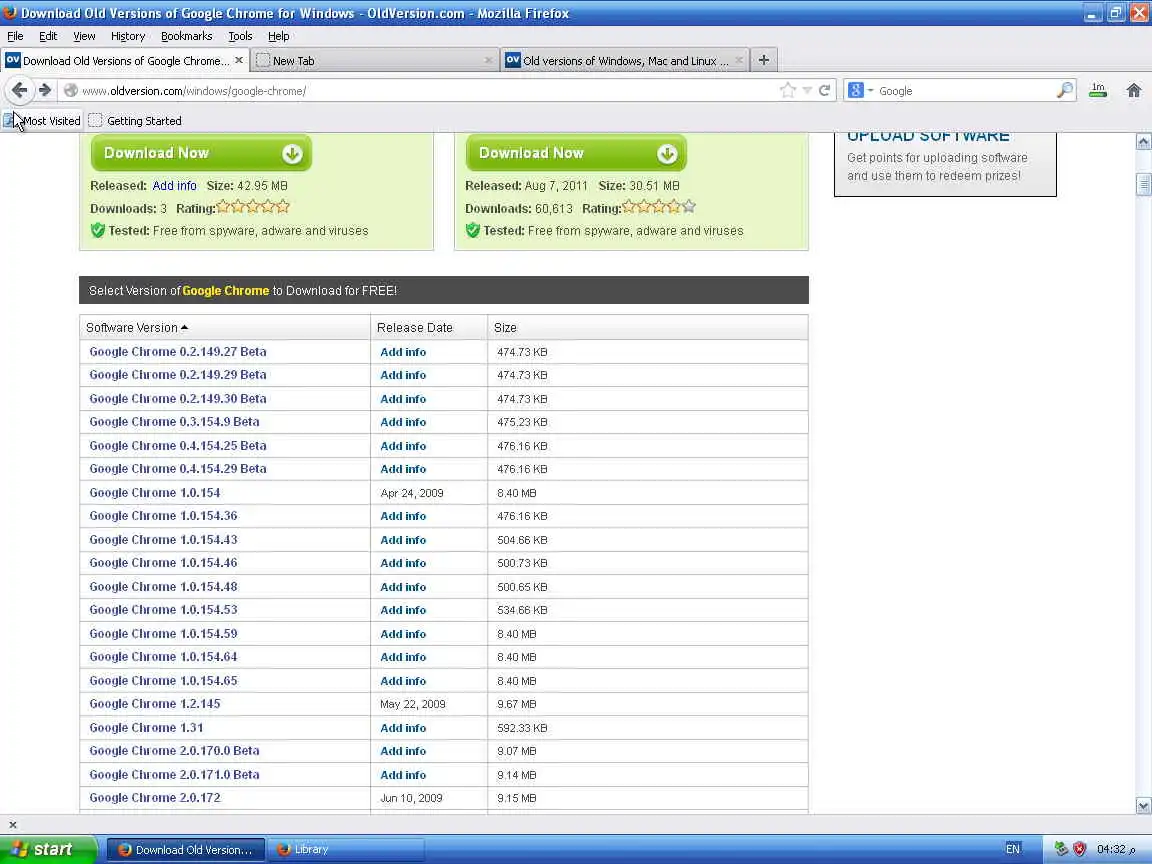Image resolution: width=1152 pixels, height=864 pixels.
Task: Click the Jun 10, 2009 release date
Action: point(411,798)
